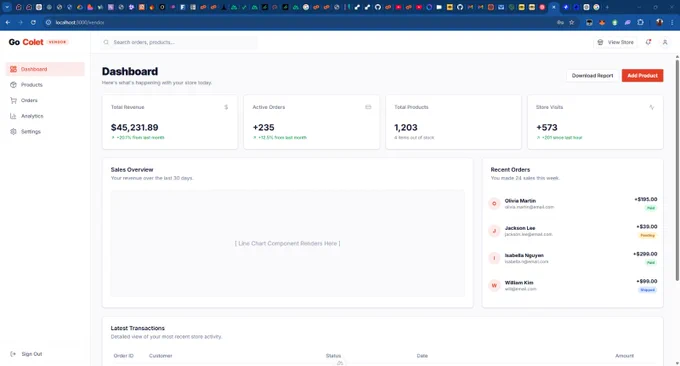
Task: Open the Extensions puzzle-piece menu
Action: click(641, 22)
